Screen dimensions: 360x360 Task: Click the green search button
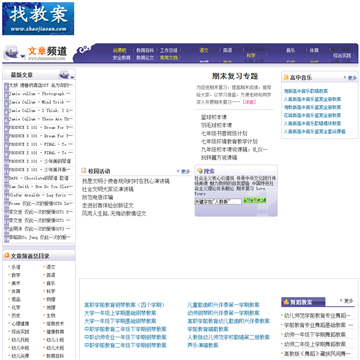[255, 200]
